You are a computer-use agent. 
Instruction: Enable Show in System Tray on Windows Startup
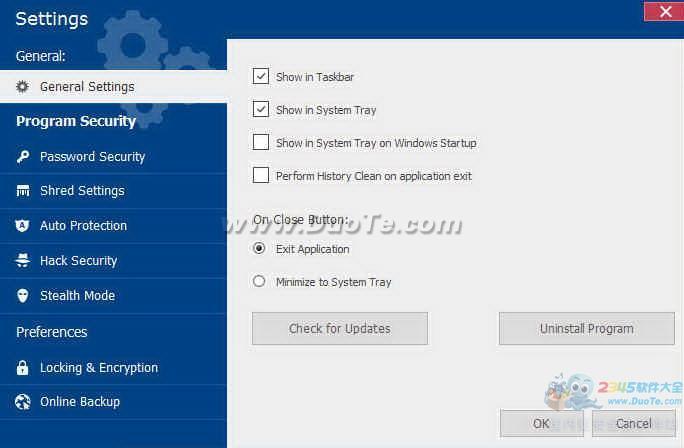[261, 142]
